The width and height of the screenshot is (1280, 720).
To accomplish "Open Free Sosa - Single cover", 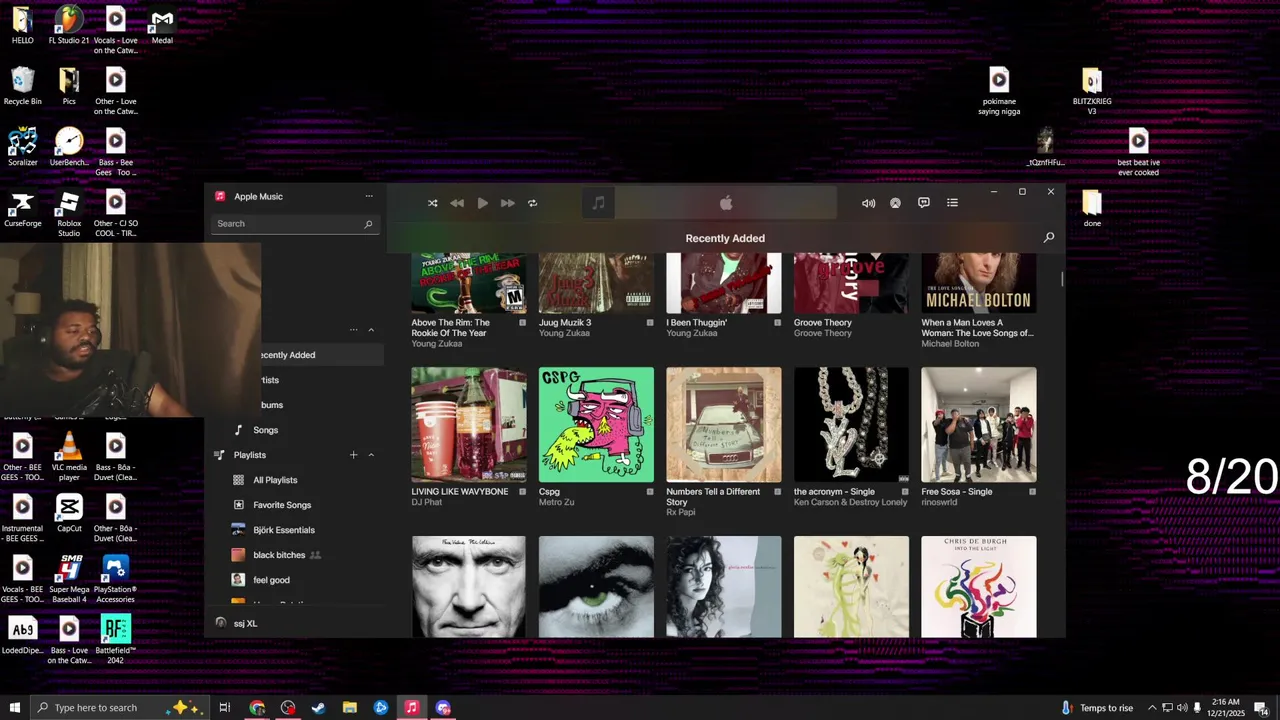I will [979, 425].
